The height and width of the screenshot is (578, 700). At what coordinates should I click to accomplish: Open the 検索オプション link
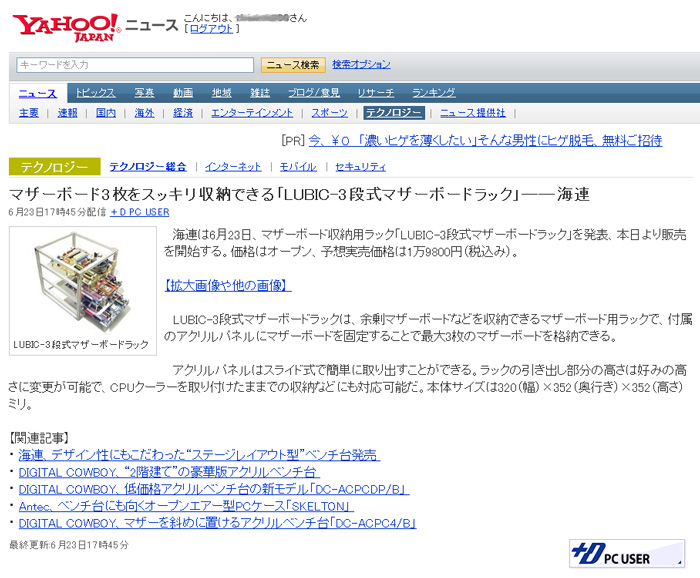coord(361,64)
